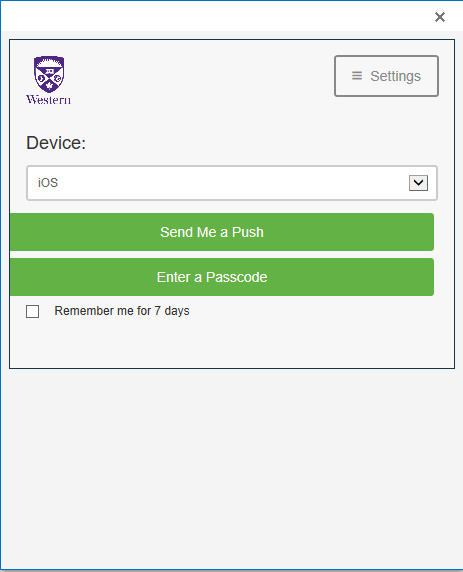Viewport: 463px width, 572px height.
Task: Expand the Device dropdown showing iOS
Action: [x=232, y=183]
